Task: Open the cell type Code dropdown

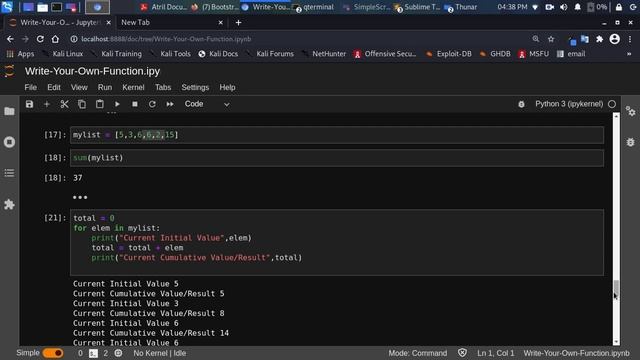Action: tap(207, 104)
